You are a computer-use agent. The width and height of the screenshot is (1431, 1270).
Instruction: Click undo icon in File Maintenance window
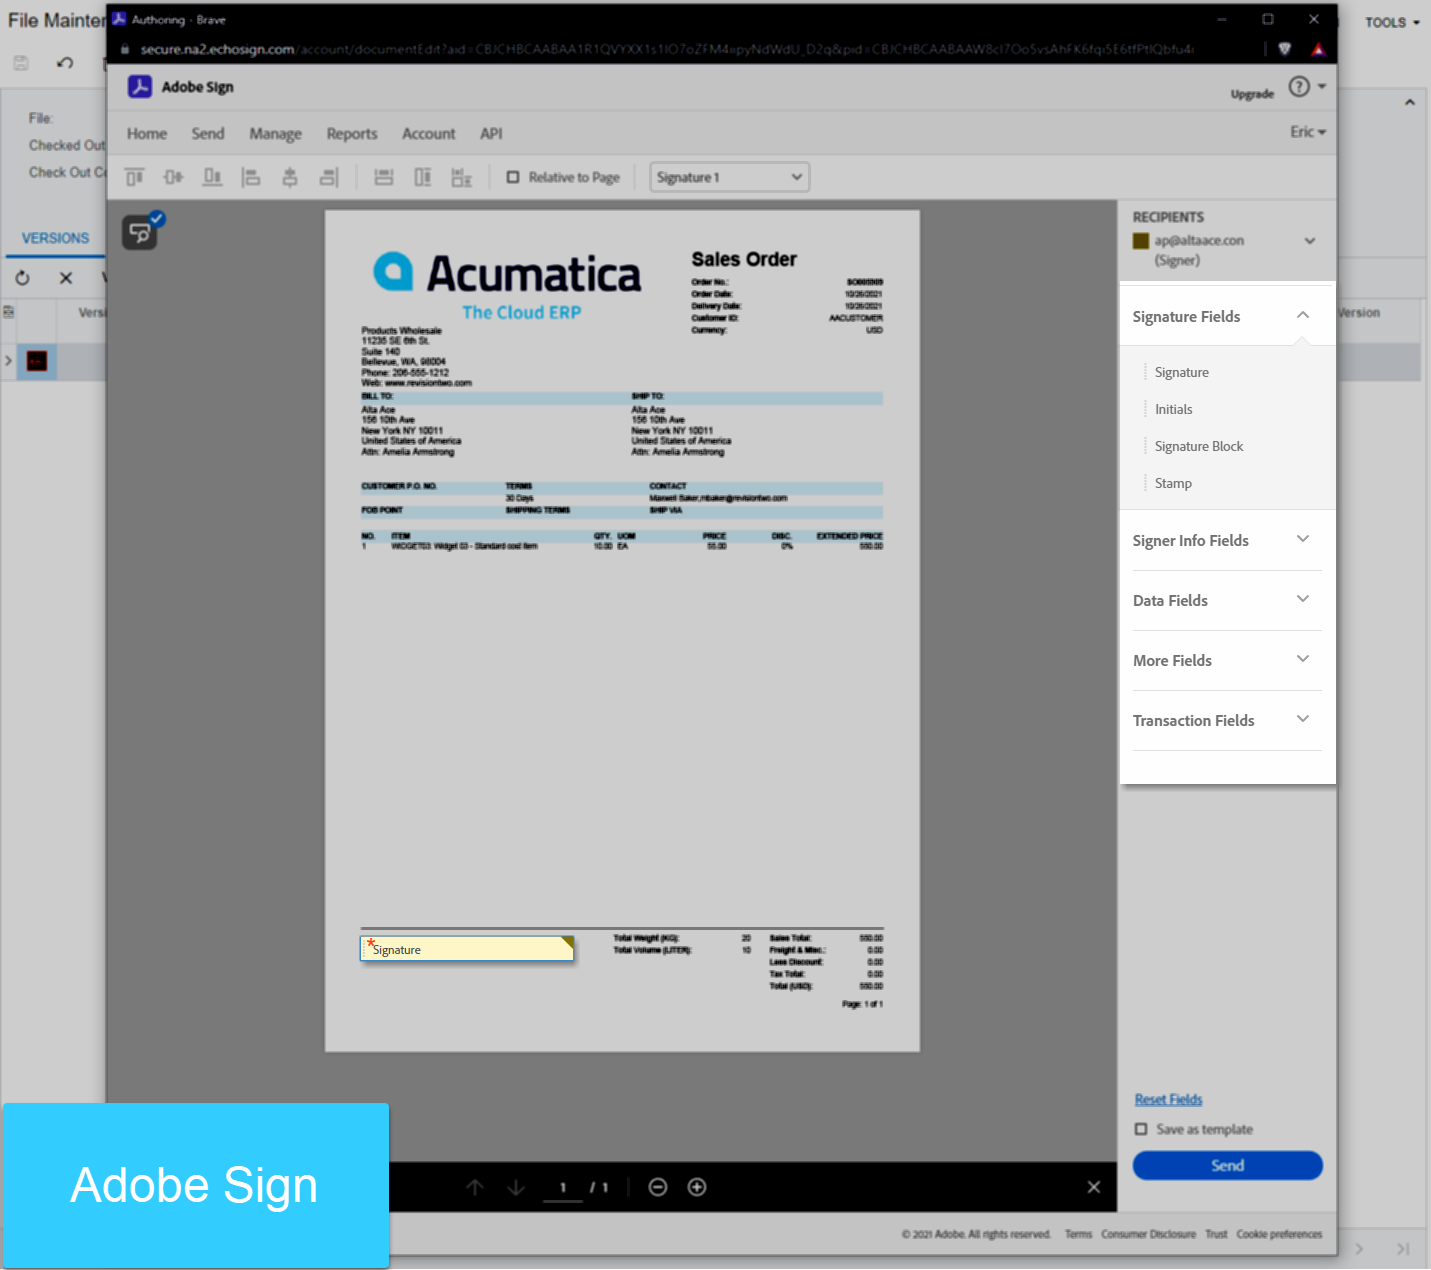coord(65,63)
